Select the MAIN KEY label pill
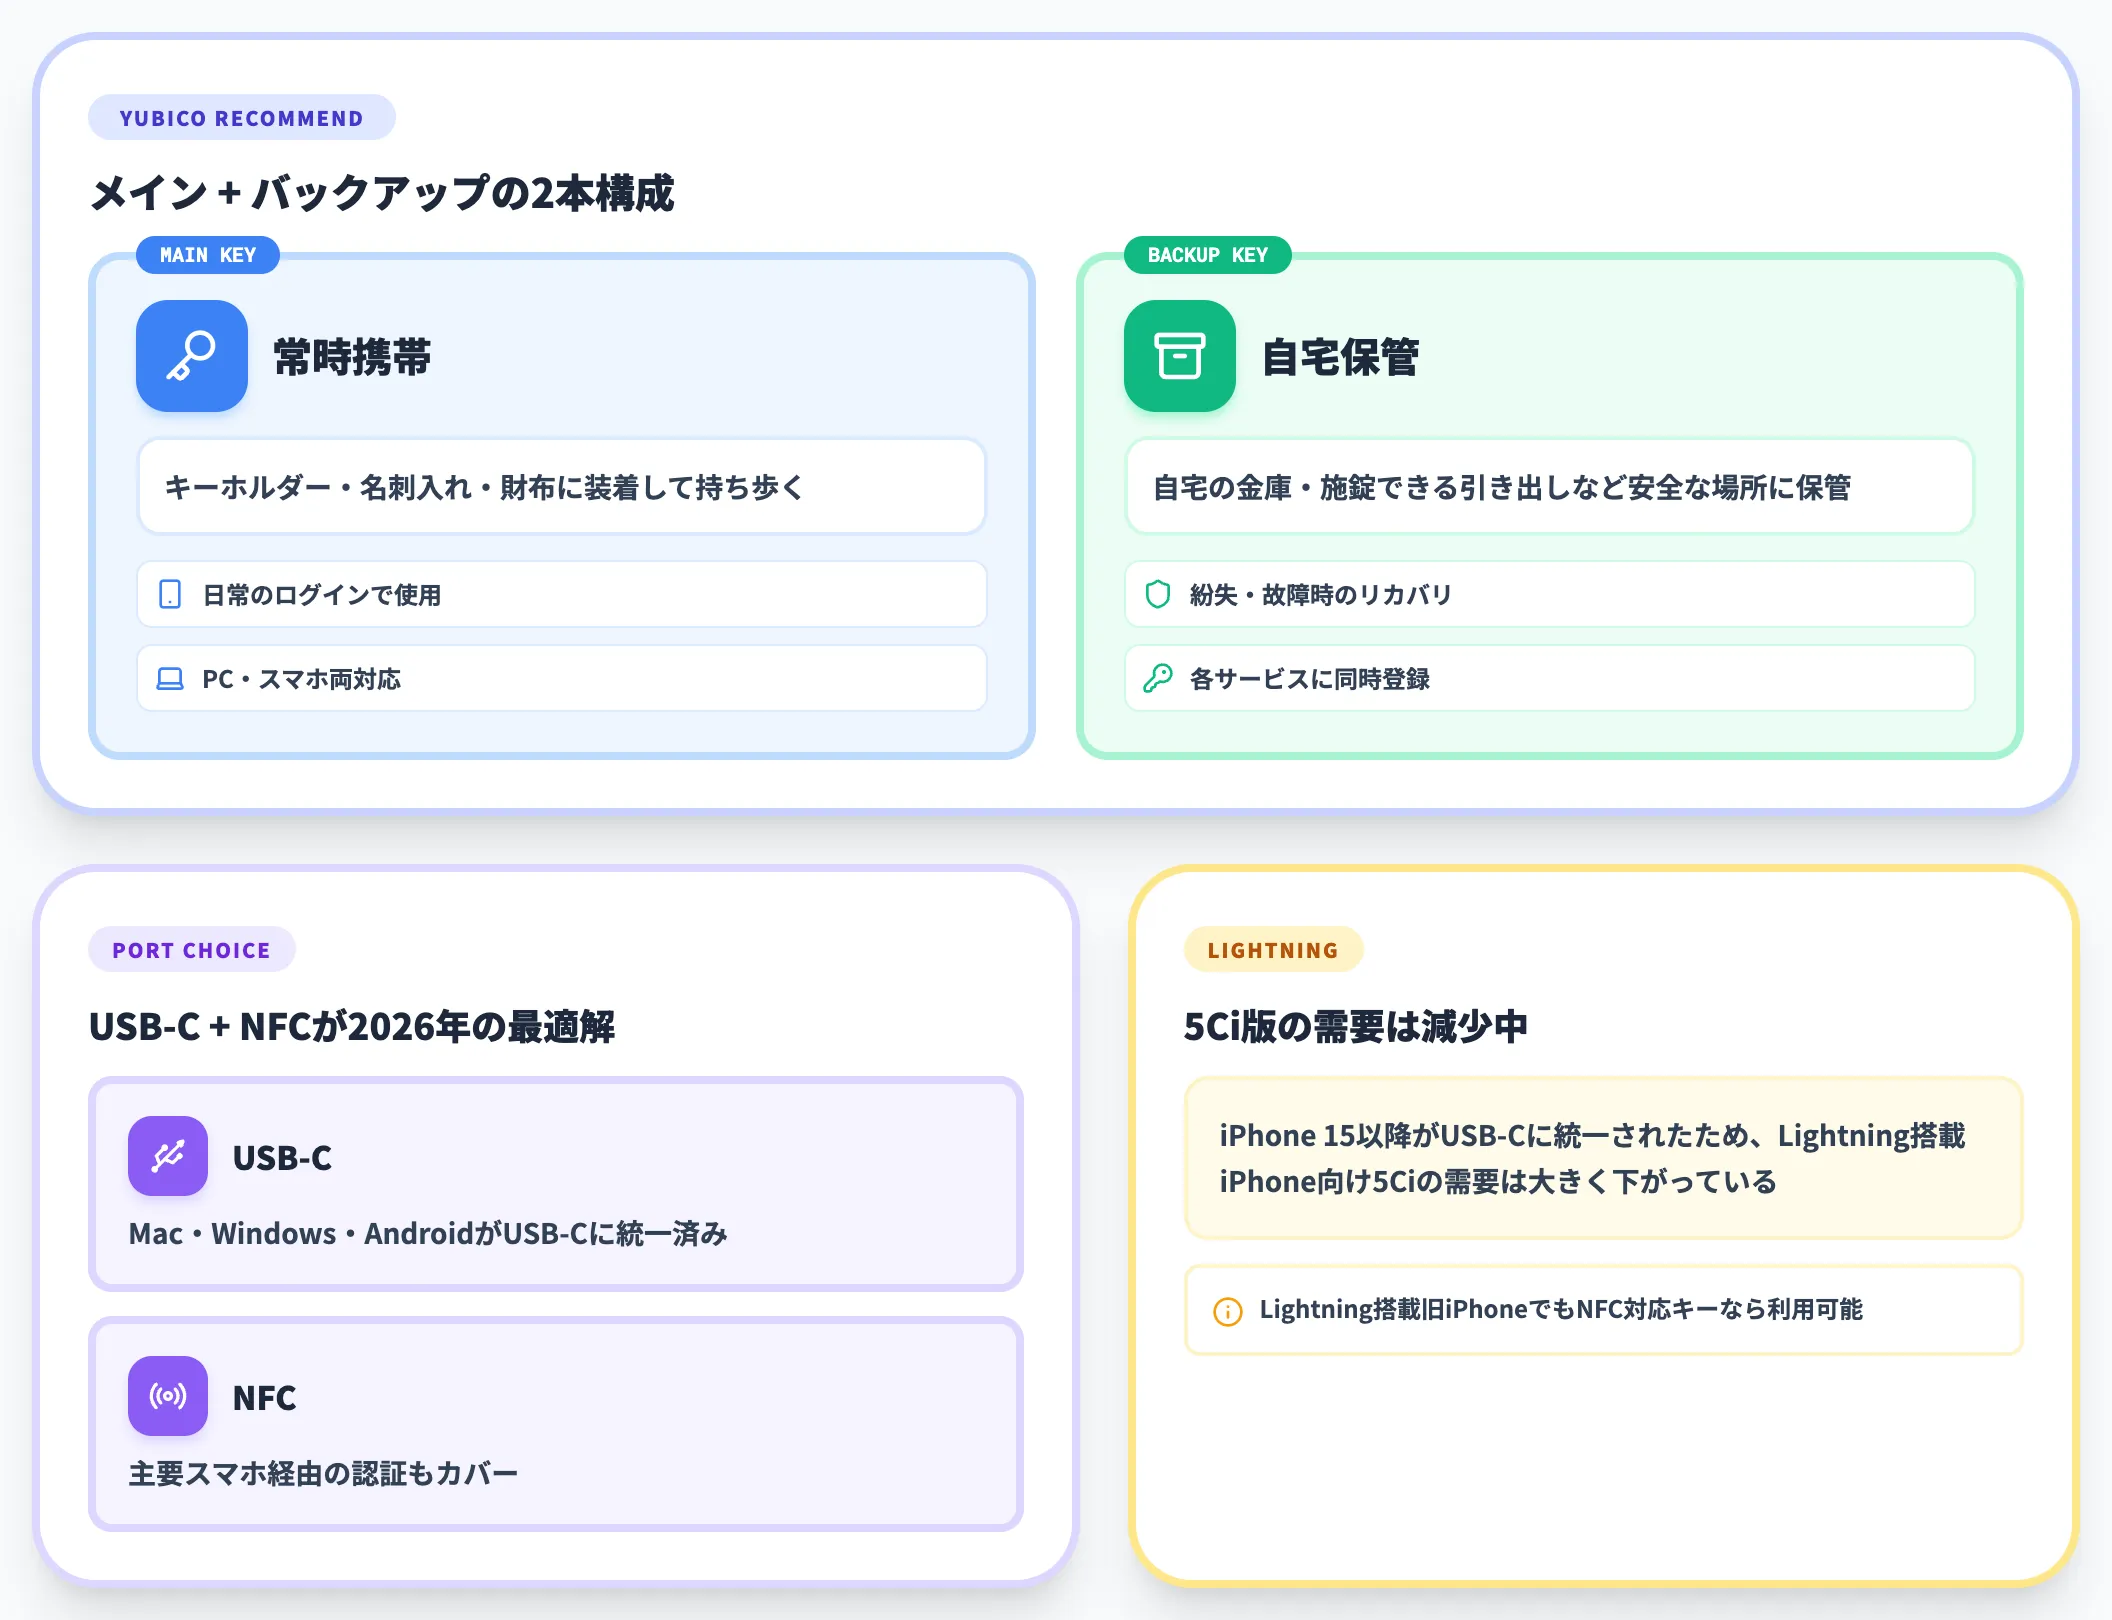 208,255
